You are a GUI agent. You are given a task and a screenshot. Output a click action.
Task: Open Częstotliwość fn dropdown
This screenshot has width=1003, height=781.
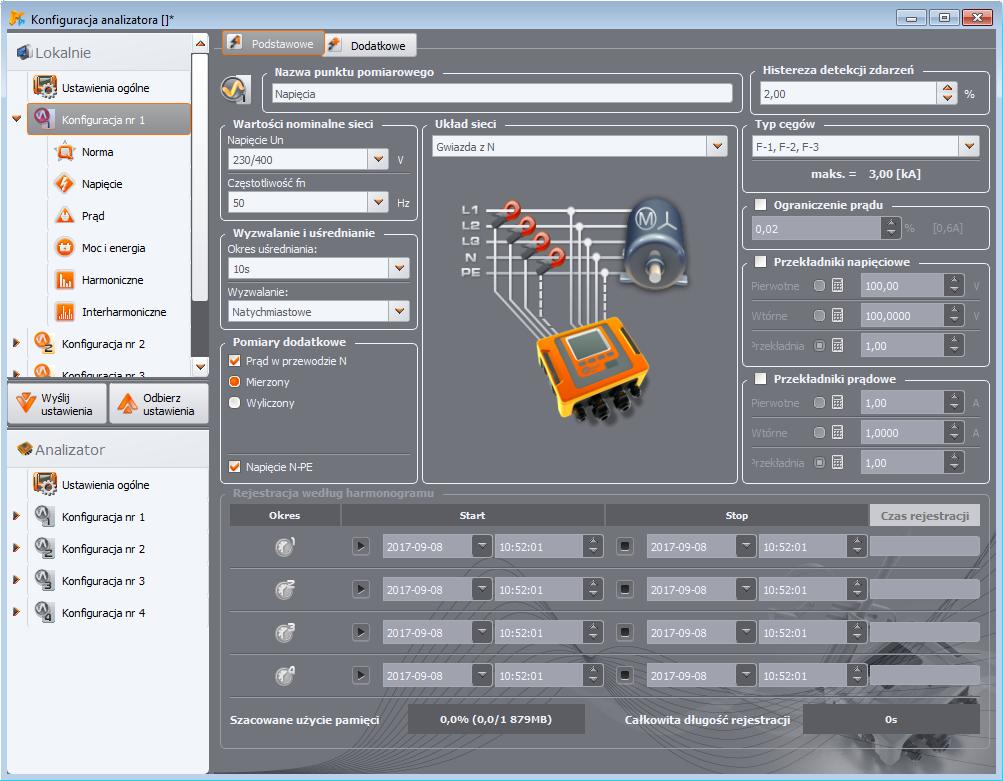coord(378,202)
